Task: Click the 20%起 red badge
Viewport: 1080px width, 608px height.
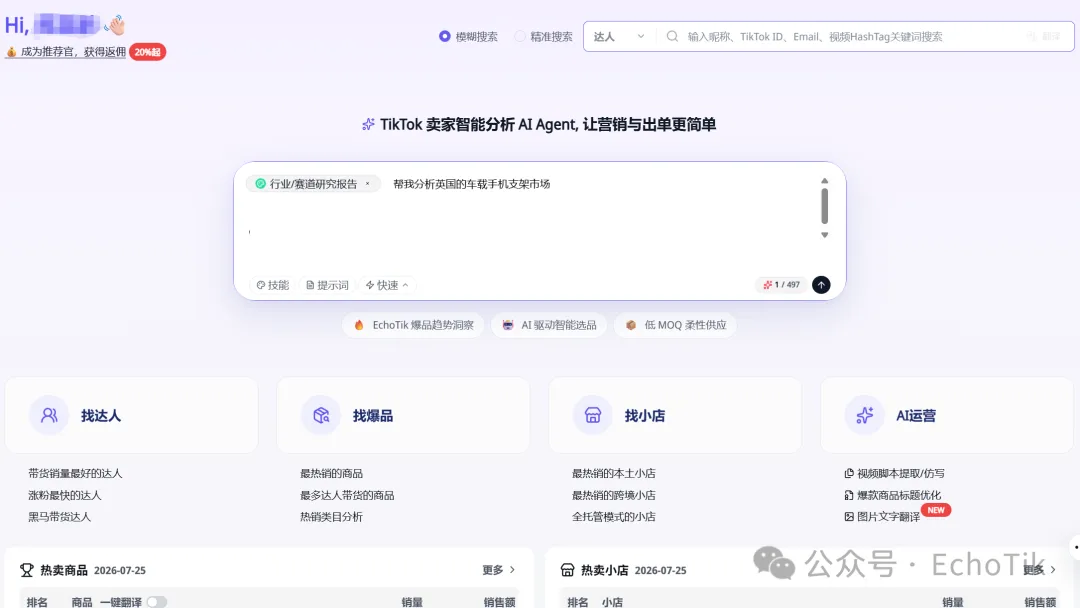Action: [147, 52]
